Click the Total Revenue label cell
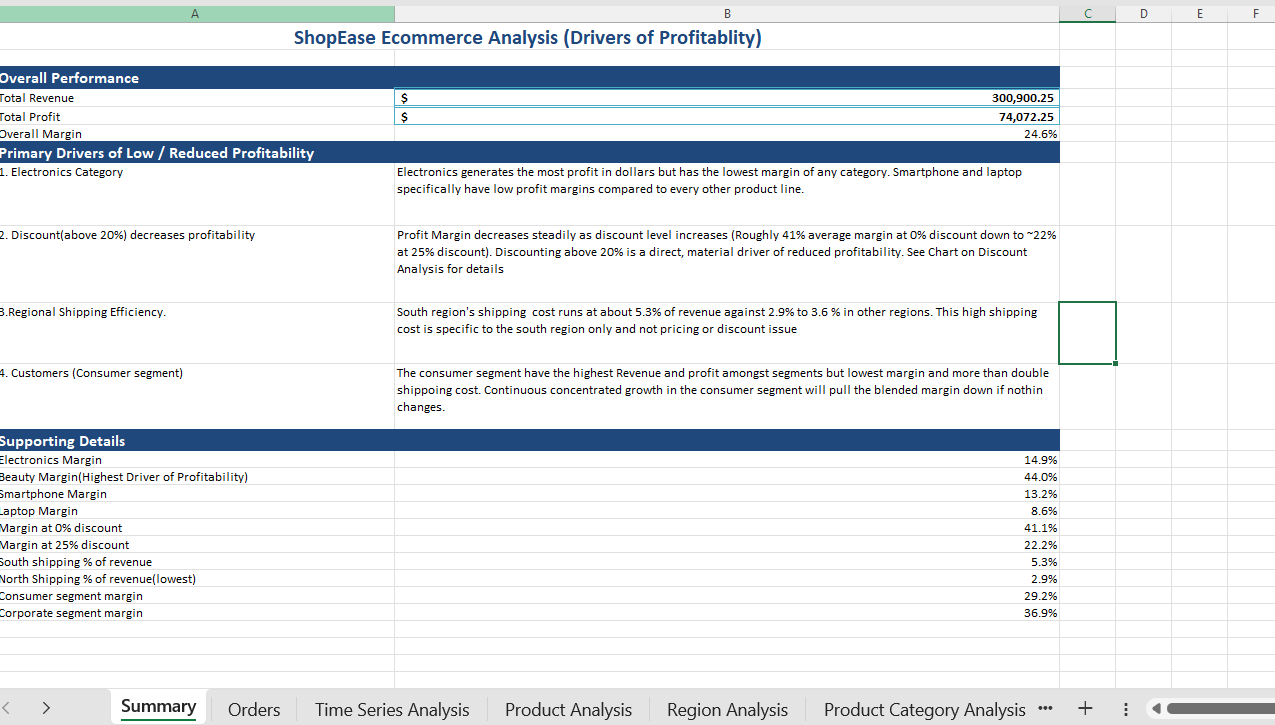 tap(197, 98)
